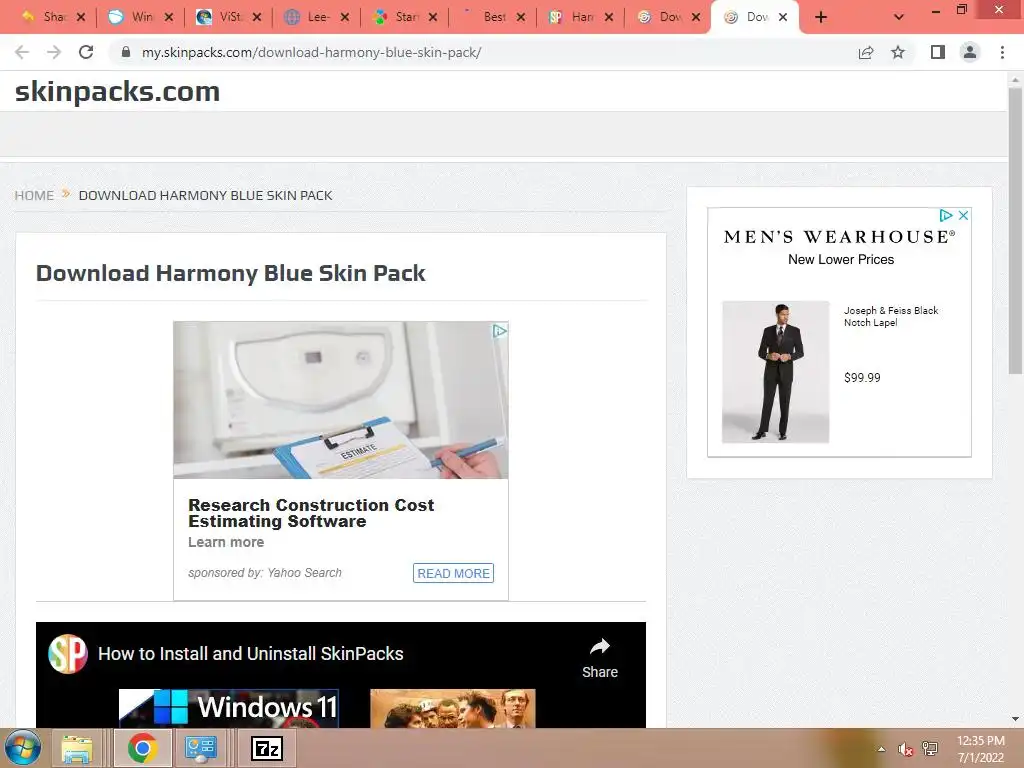Screen dimensions: 1024x768
Task: Open 'Research Construction Cost Estimating Software' ad
Action: pyautogui.click(x=311, y=513)
